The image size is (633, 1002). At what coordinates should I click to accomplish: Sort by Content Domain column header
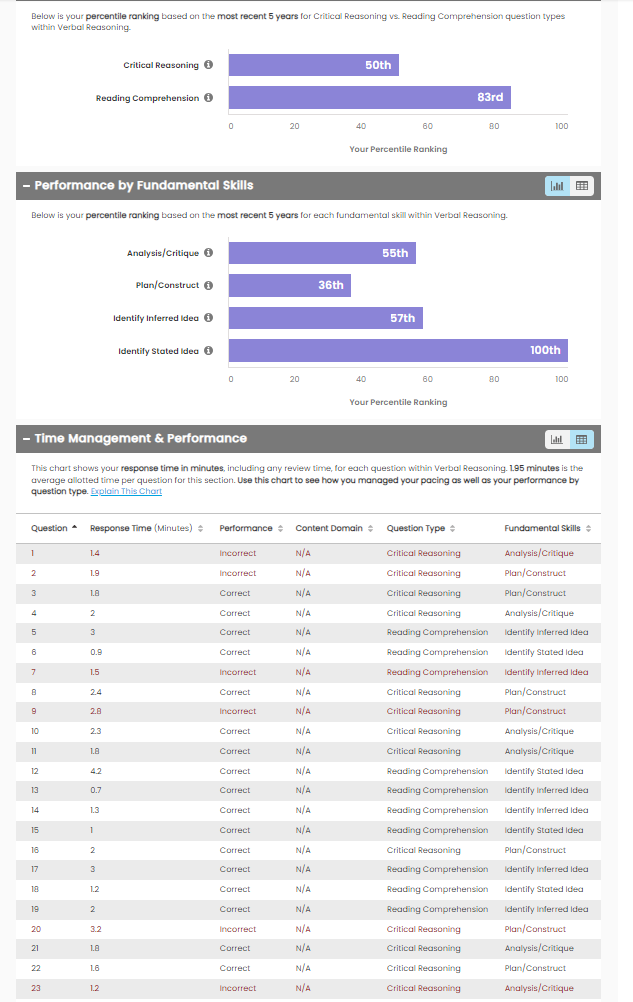[334, 528]
